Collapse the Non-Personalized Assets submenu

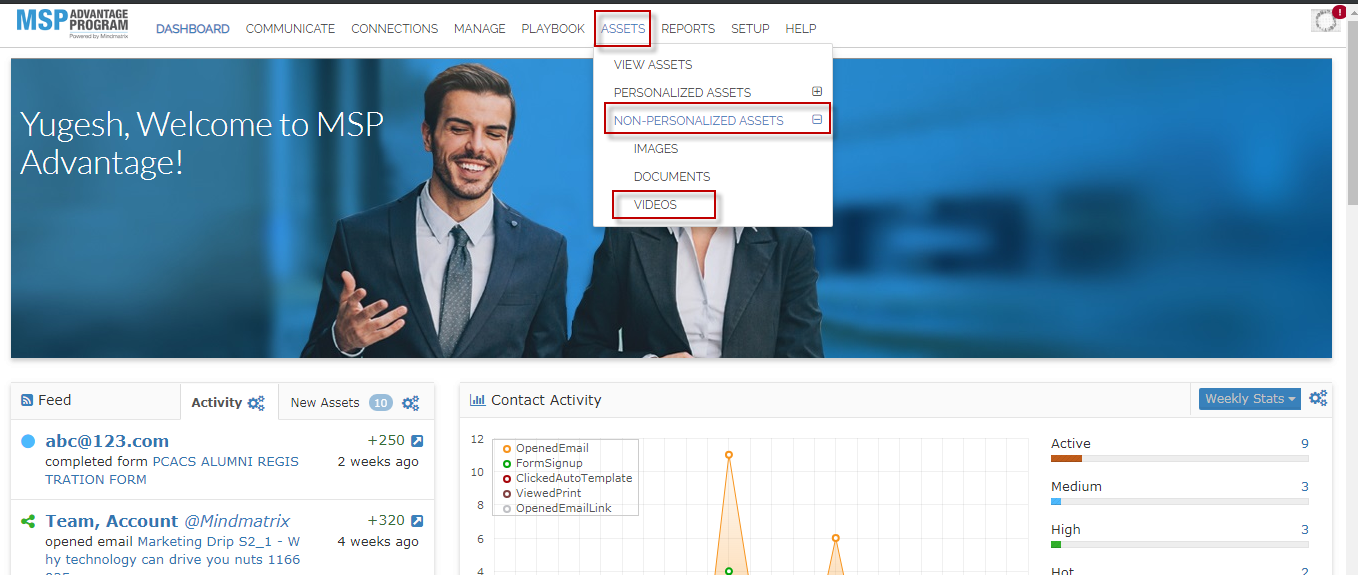pos(817,120)
